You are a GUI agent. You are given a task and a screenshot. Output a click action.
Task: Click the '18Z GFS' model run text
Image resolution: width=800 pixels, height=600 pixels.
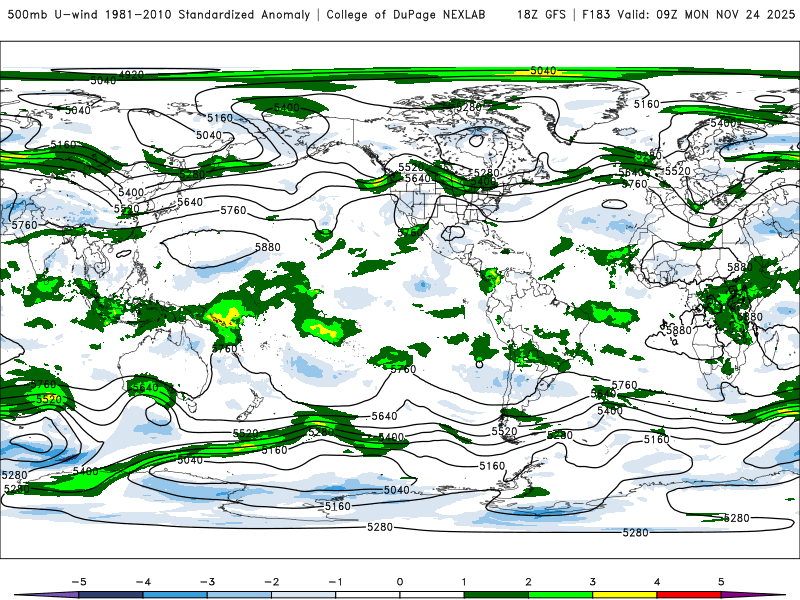tap(541, 14)
